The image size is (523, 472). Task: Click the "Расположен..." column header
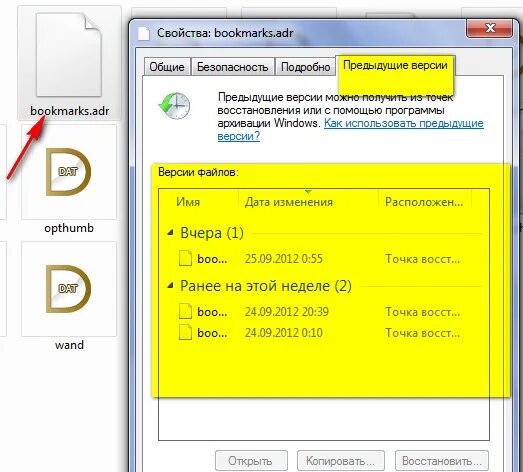425,202
